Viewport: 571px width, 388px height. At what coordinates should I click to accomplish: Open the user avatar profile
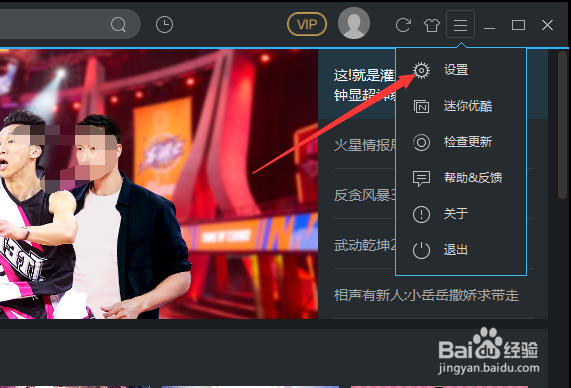pos(354,23)
